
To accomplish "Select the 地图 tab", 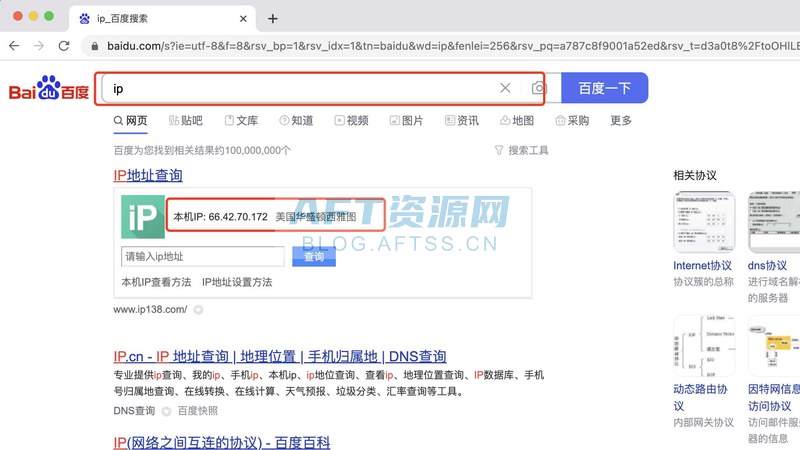I will 515,121.
